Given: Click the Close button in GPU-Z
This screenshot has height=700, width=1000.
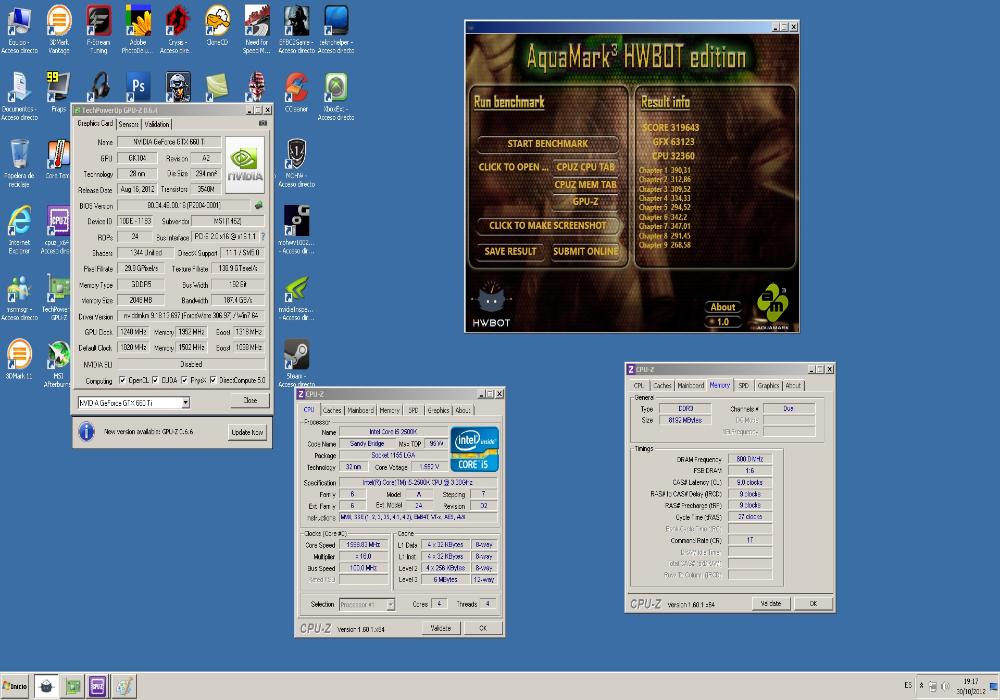Looking at the screenshot, I should pyautogui.click(x=250, y=400).
